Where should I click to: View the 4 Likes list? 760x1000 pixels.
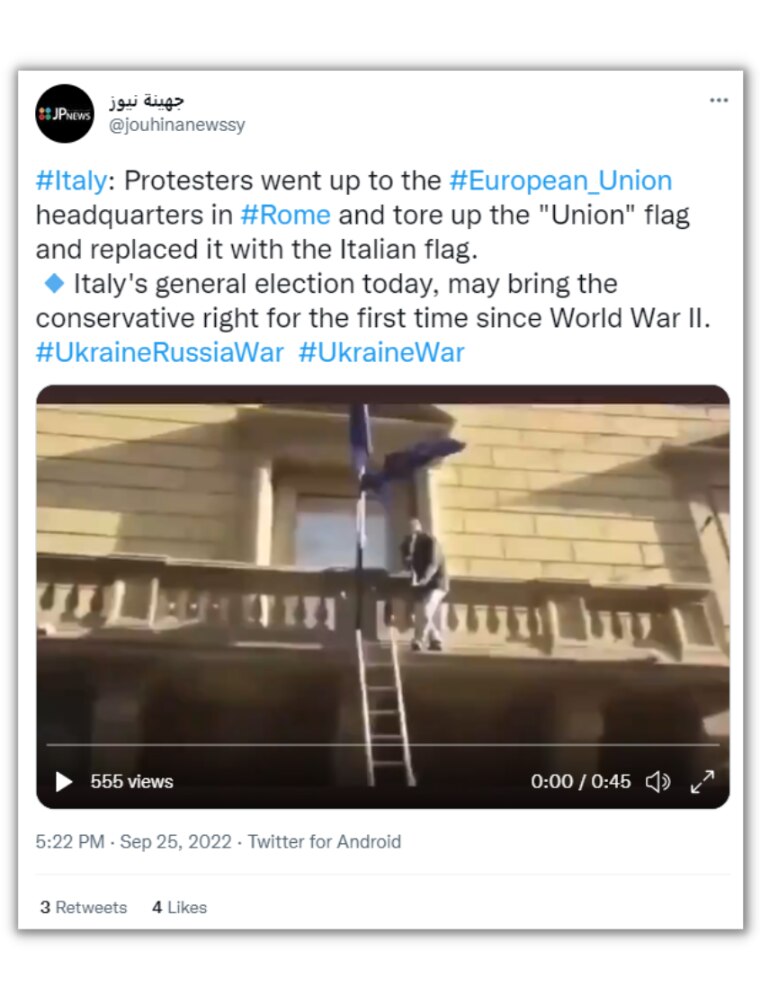[x=180, y=907]
